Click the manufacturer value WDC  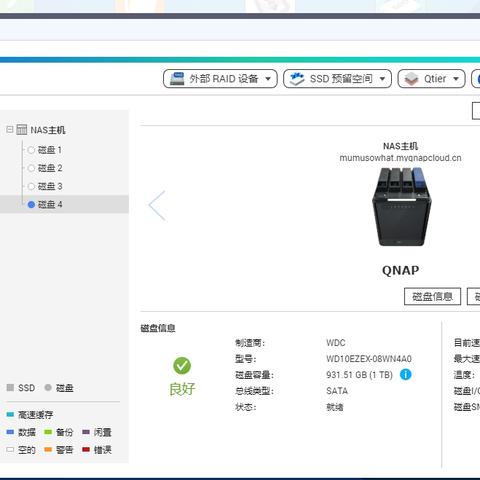pyautogui.click(x=336, y=343)
